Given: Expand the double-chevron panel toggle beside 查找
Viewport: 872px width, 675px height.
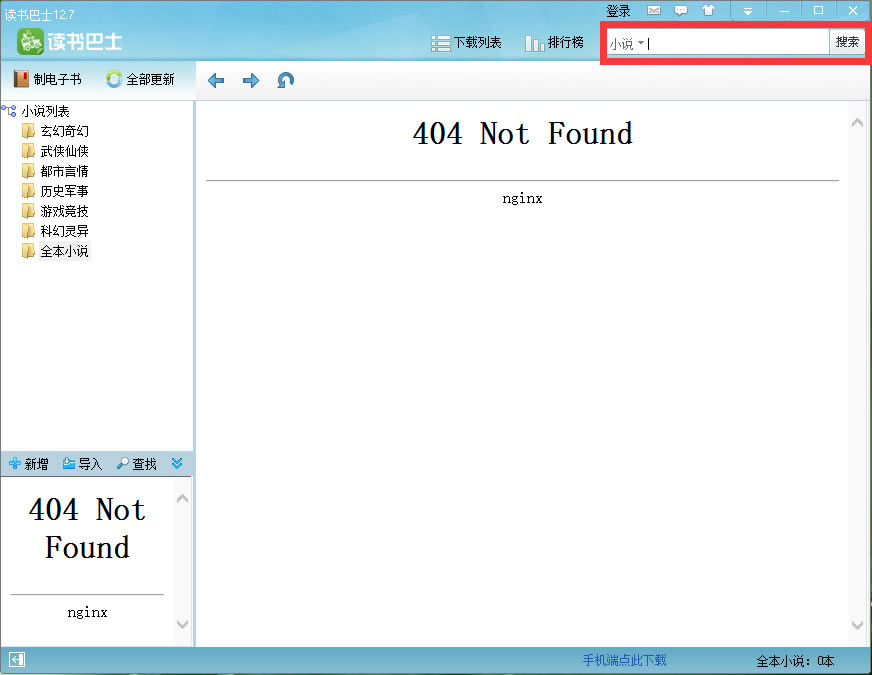Looking at the screenshot, I should pos(177,464).
